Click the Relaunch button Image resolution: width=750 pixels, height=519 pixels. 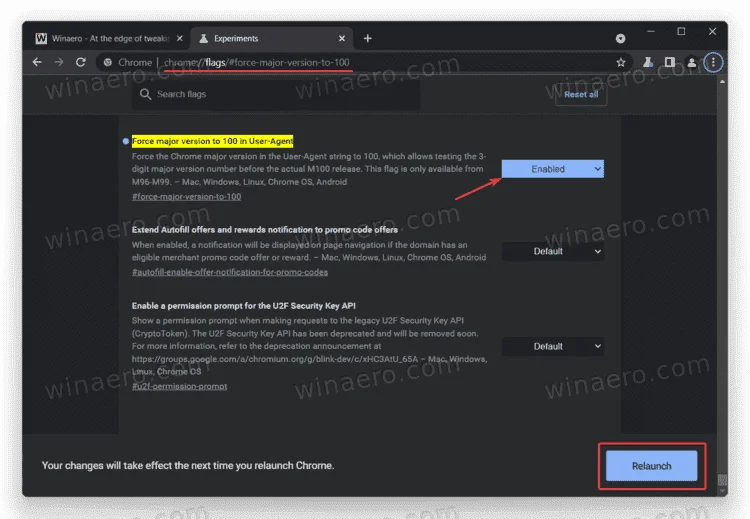pos(651,466)
